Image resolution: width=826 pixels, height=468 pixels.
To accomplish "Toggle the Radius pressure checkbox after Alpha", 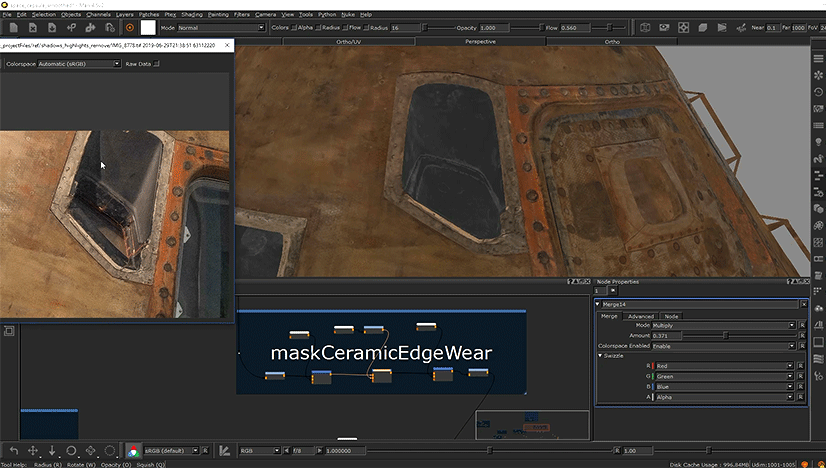I will point(318,27).
